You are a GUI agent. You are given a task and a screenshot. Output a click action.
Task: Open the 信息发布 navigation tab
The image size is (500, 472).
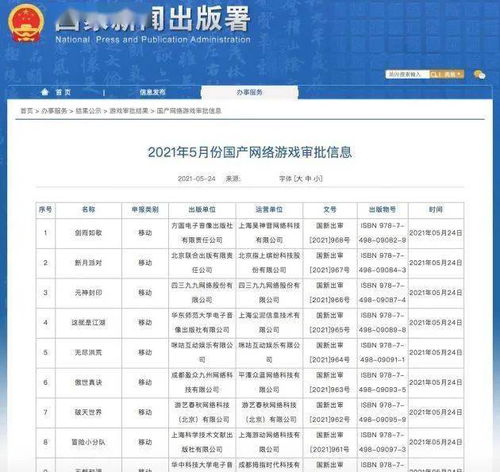point(152,92)
